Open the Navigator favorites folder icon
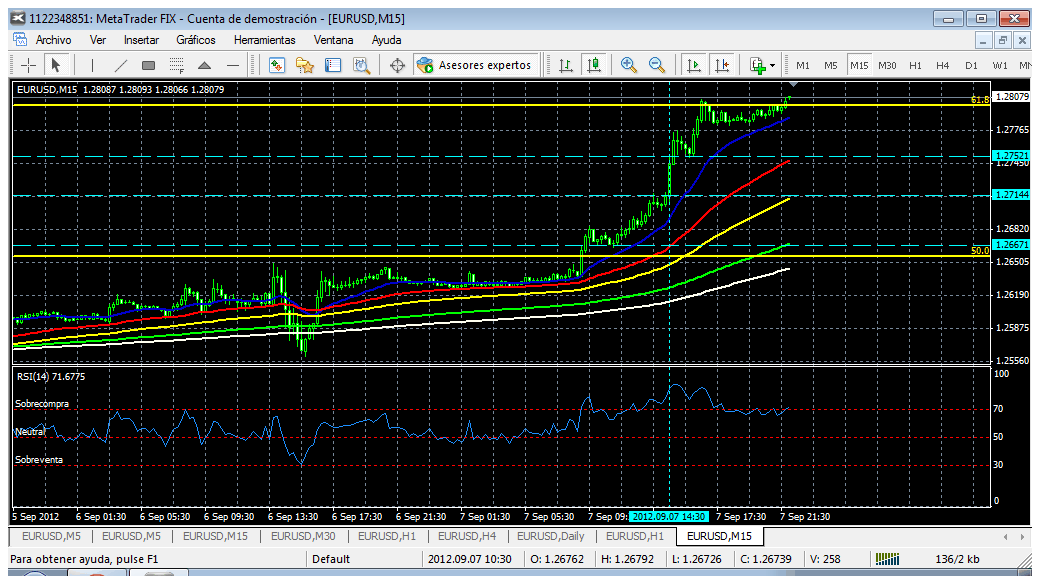The height and width of the screenshot is (576, 1040). point(304,65)
